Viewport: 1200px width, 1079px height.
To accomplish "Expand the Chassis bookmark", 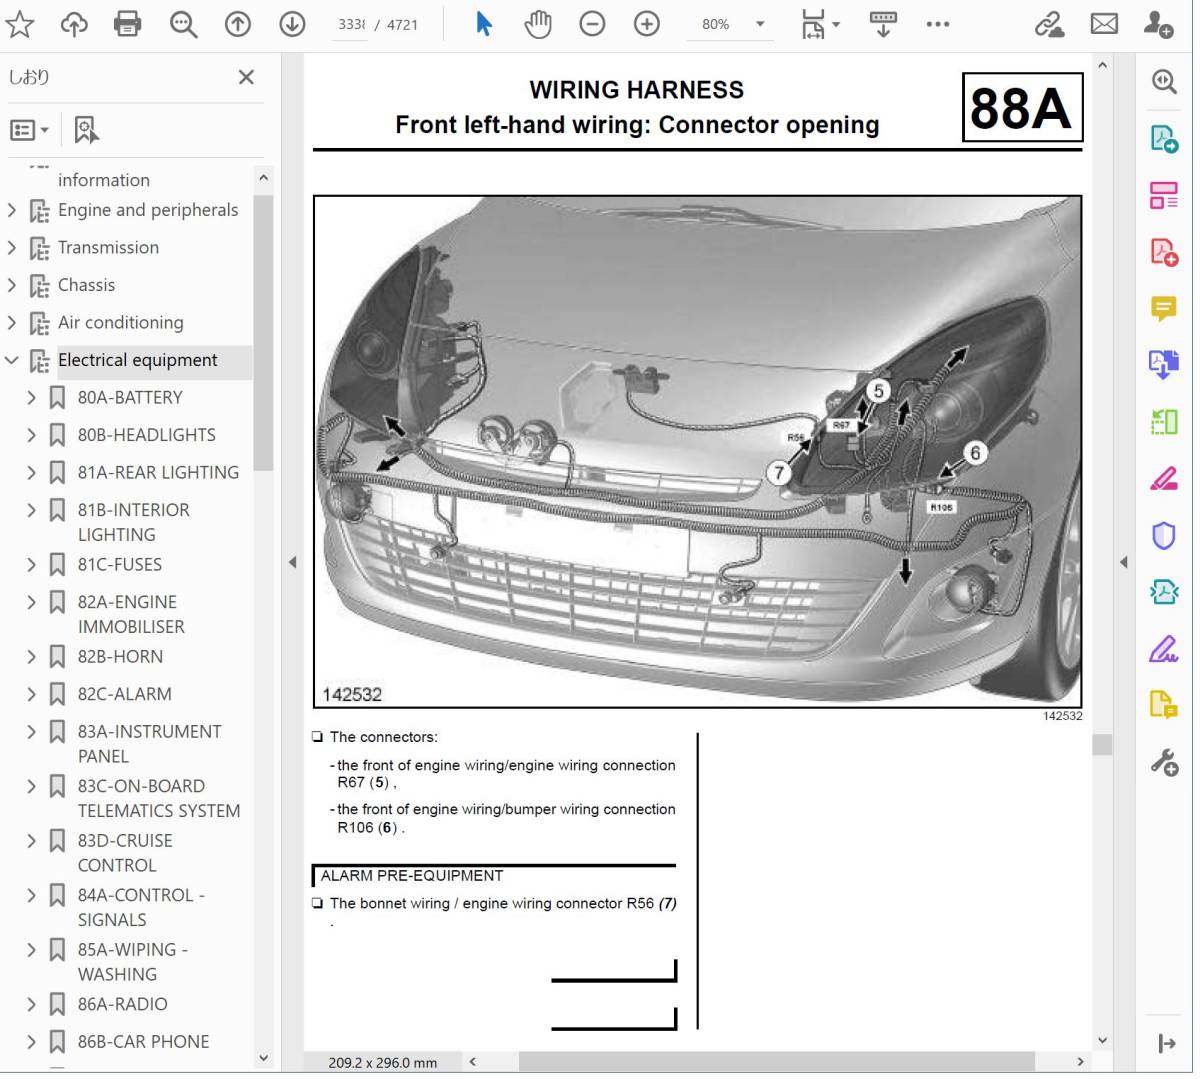I will [x=12, y=285].
